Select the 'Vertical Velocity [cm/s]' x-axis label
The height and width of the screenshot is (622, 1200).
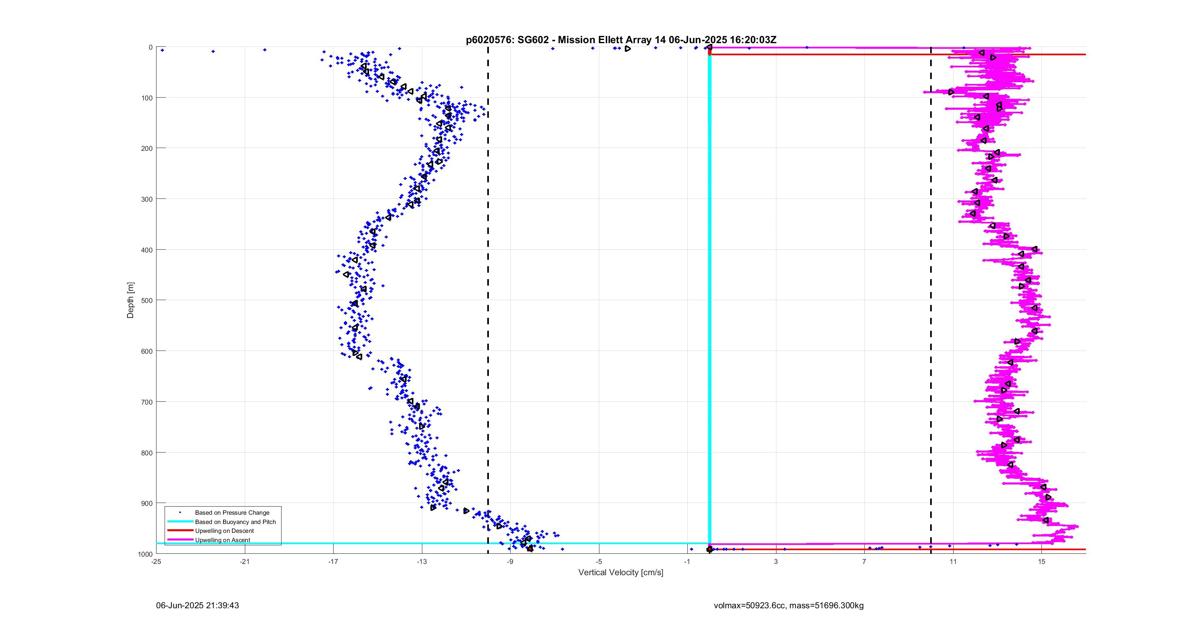[620, 573]
